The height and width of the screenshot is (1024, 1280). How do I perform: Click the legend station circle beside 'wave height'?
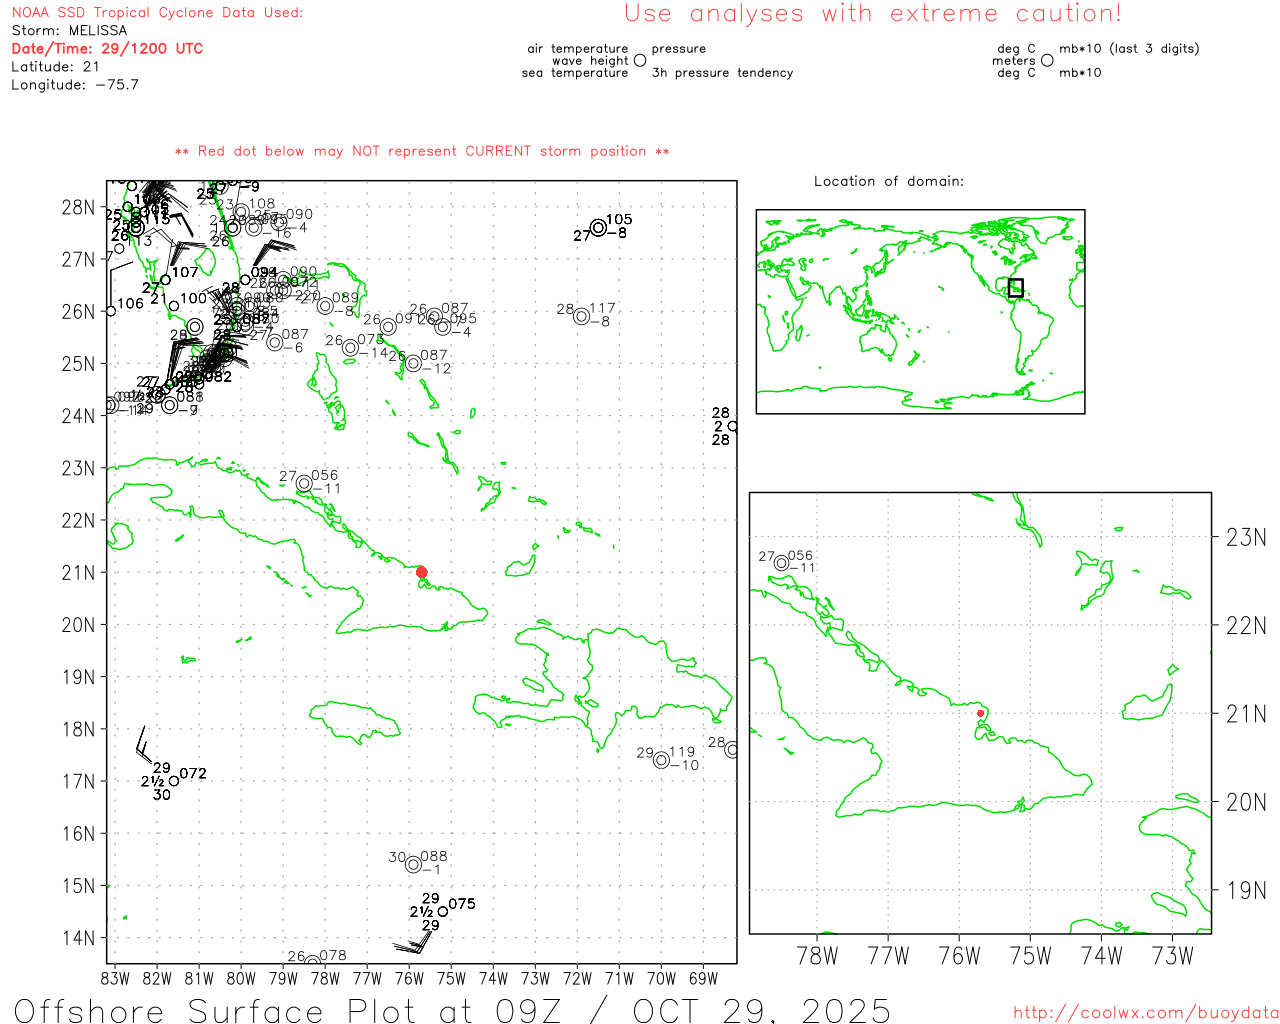pyautogui.click(x=640, y=61)
